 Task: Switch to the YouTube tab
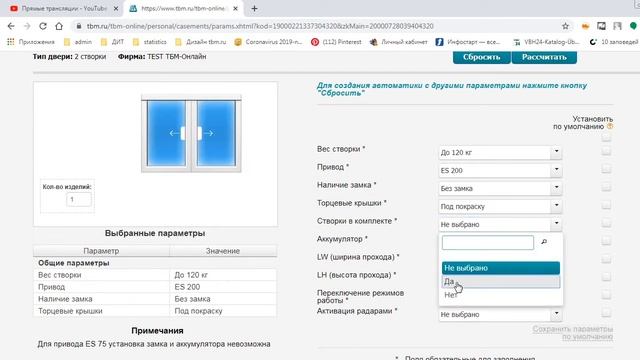tap(63, 8)
